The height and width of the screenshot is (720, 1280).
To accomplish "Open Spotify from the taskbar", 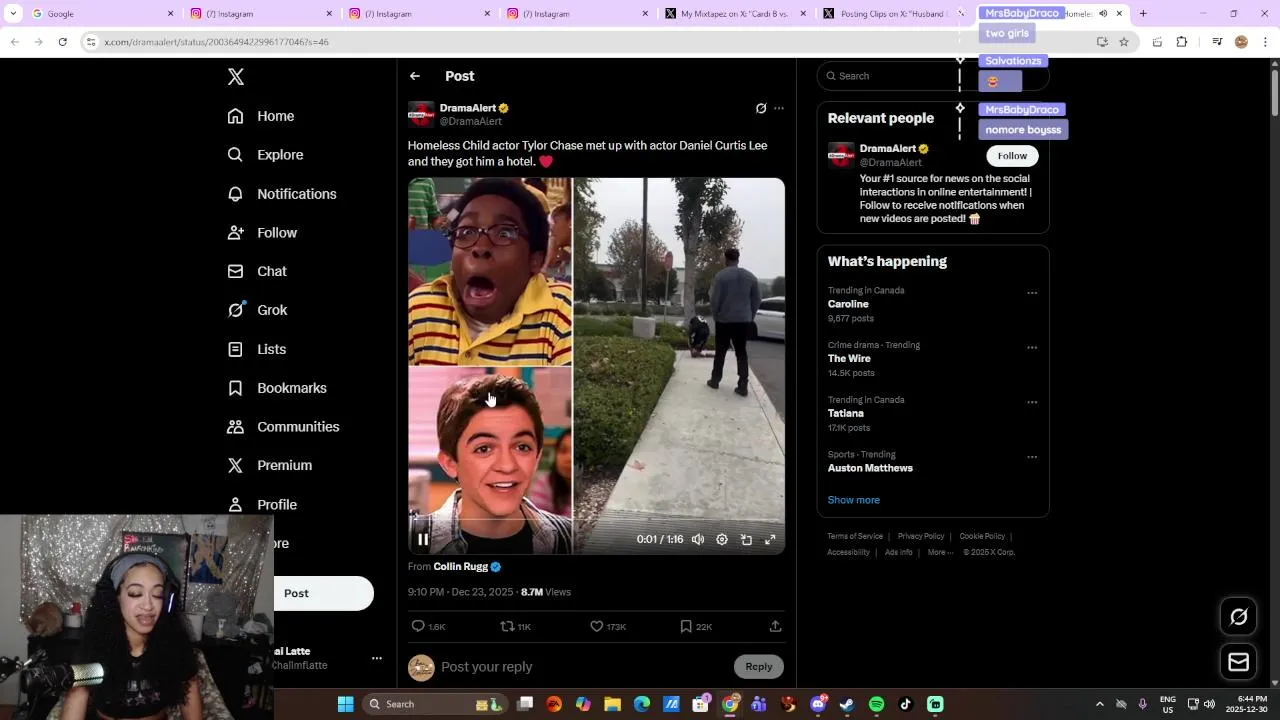I will (877, 704).
